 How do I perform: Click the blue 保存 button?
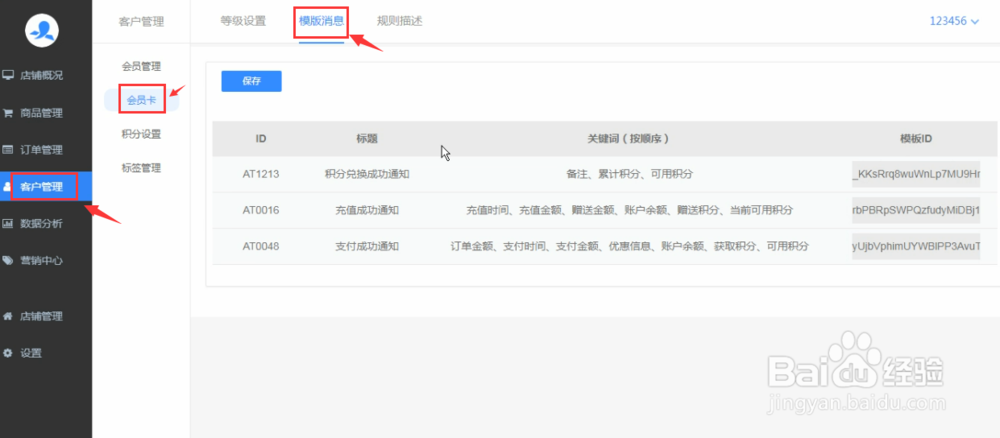coord(251,81)
